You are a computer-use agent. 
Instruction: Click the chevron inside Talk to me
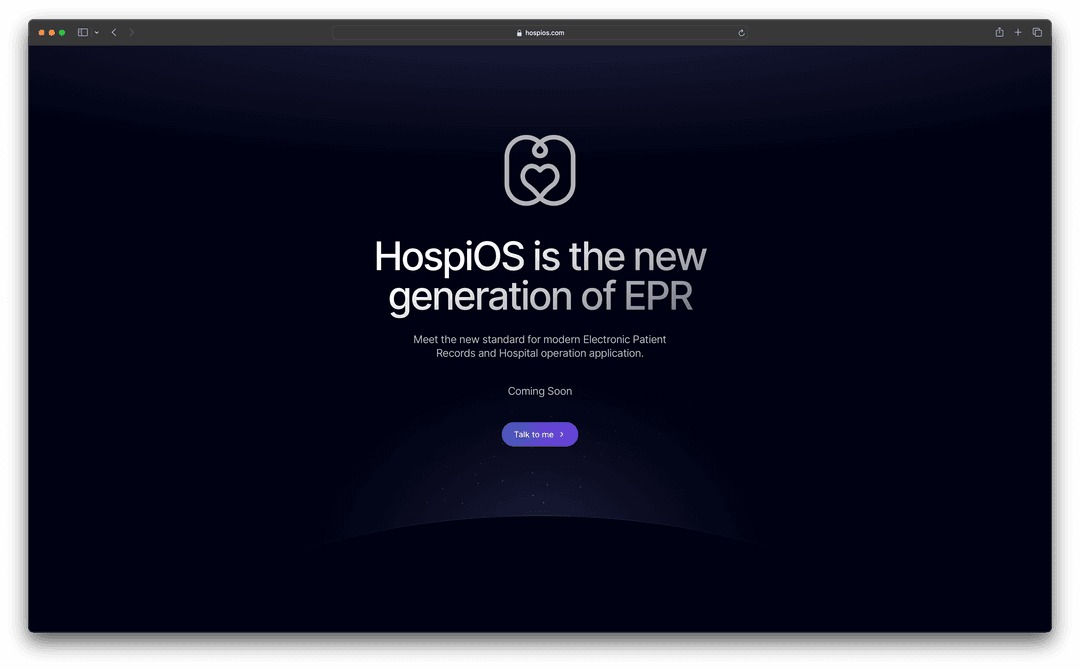pyautogui.click(x=562, y=435)
